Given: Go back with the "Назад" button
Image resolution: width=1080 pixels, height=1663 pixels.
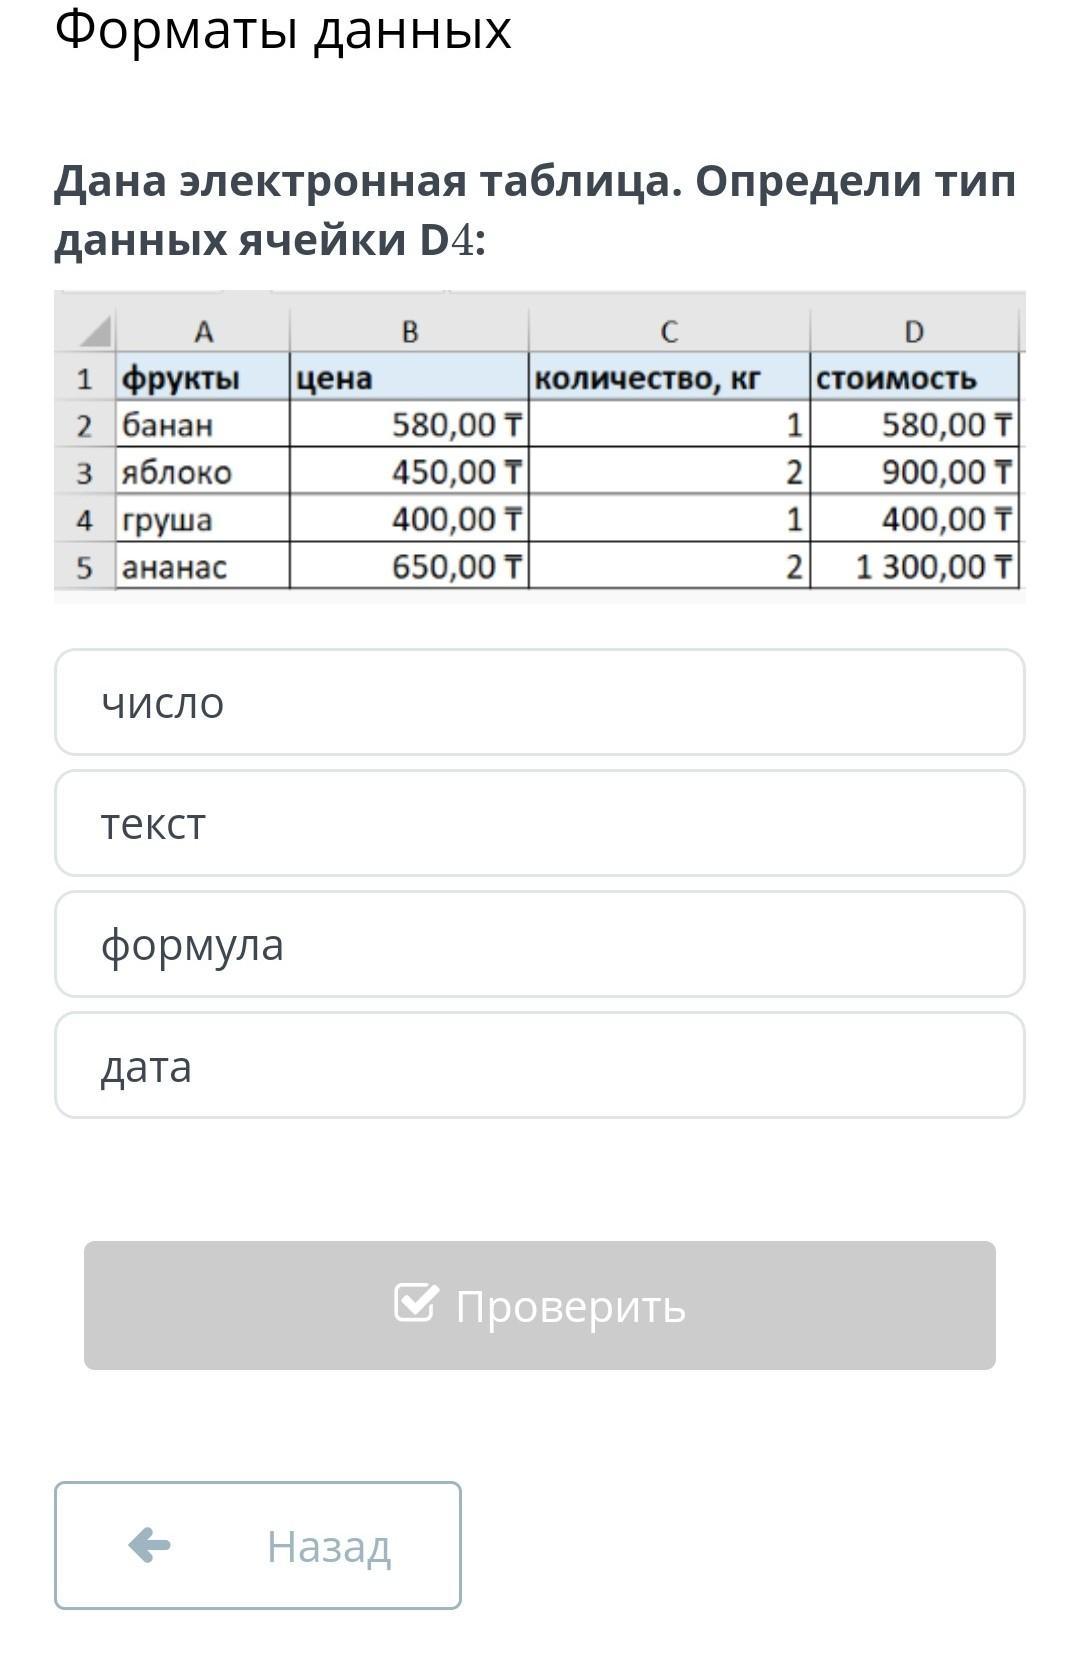Looking at the screenshot, I should (x=258, y=1545).
